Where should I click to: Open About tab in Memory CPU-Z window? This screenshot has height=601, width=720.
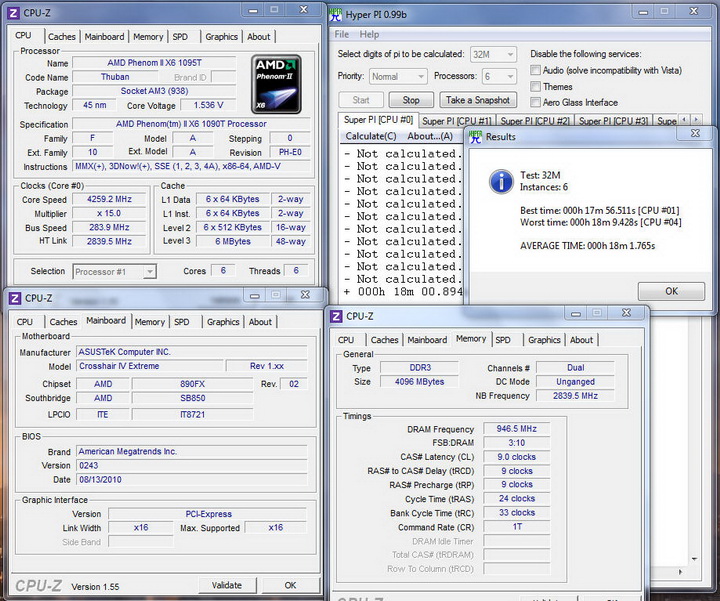click(x=581, y=340)
